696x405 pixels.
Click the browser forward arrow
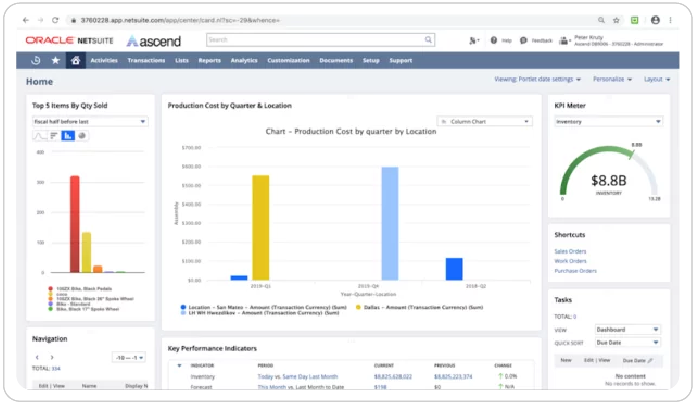[40, 20]
